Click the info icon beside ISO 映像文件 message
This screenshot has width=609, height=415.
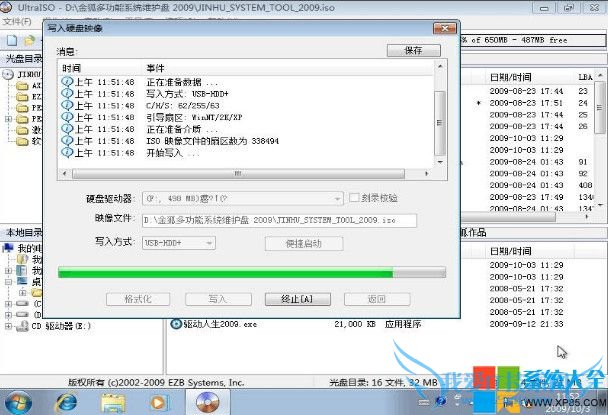[x=67, y=141]
